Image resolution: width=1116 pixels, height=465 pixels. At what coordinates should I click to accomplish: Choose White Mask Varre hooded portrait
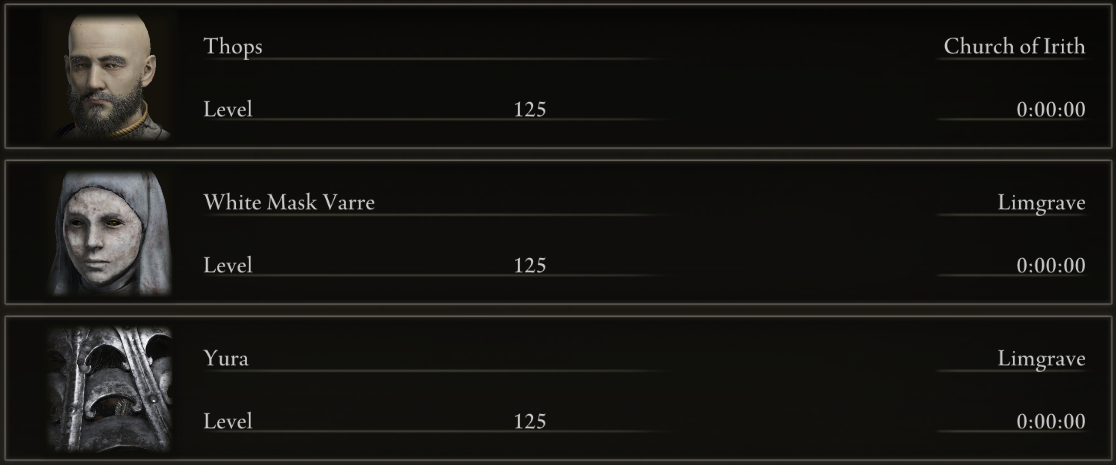[x=110, y=232]
